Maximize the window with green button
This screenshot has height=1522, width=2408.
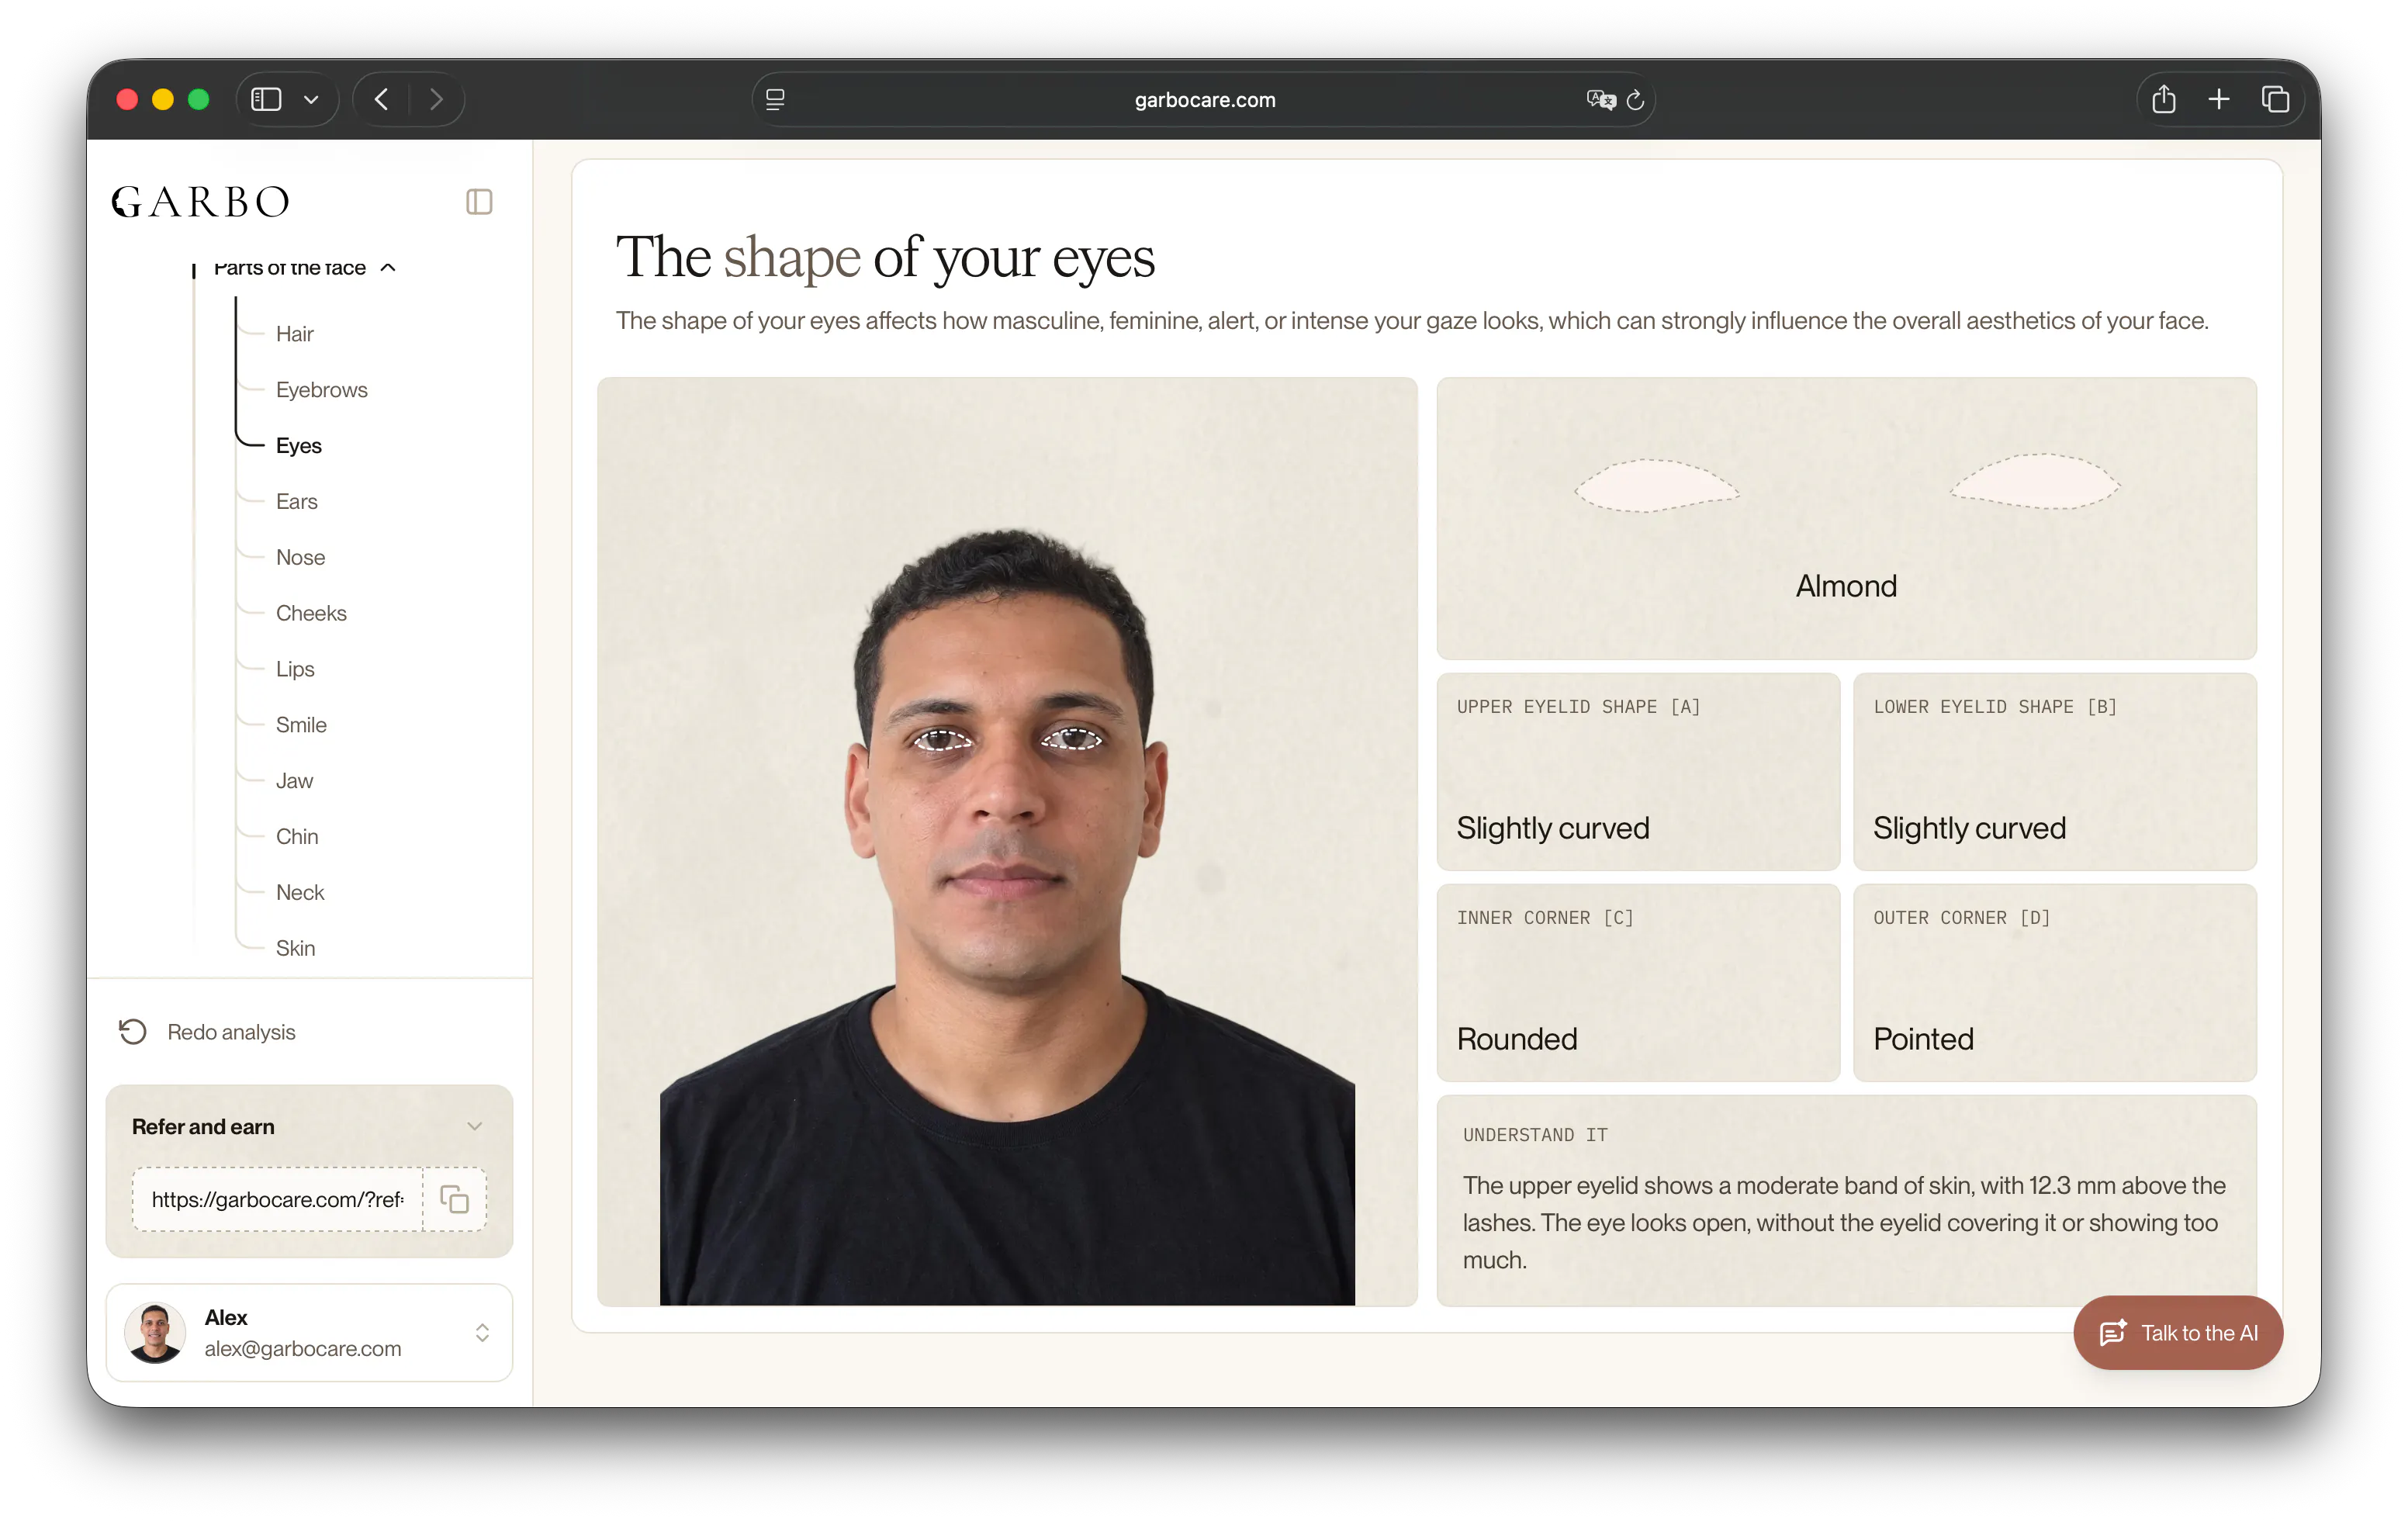tap(199, 99)
